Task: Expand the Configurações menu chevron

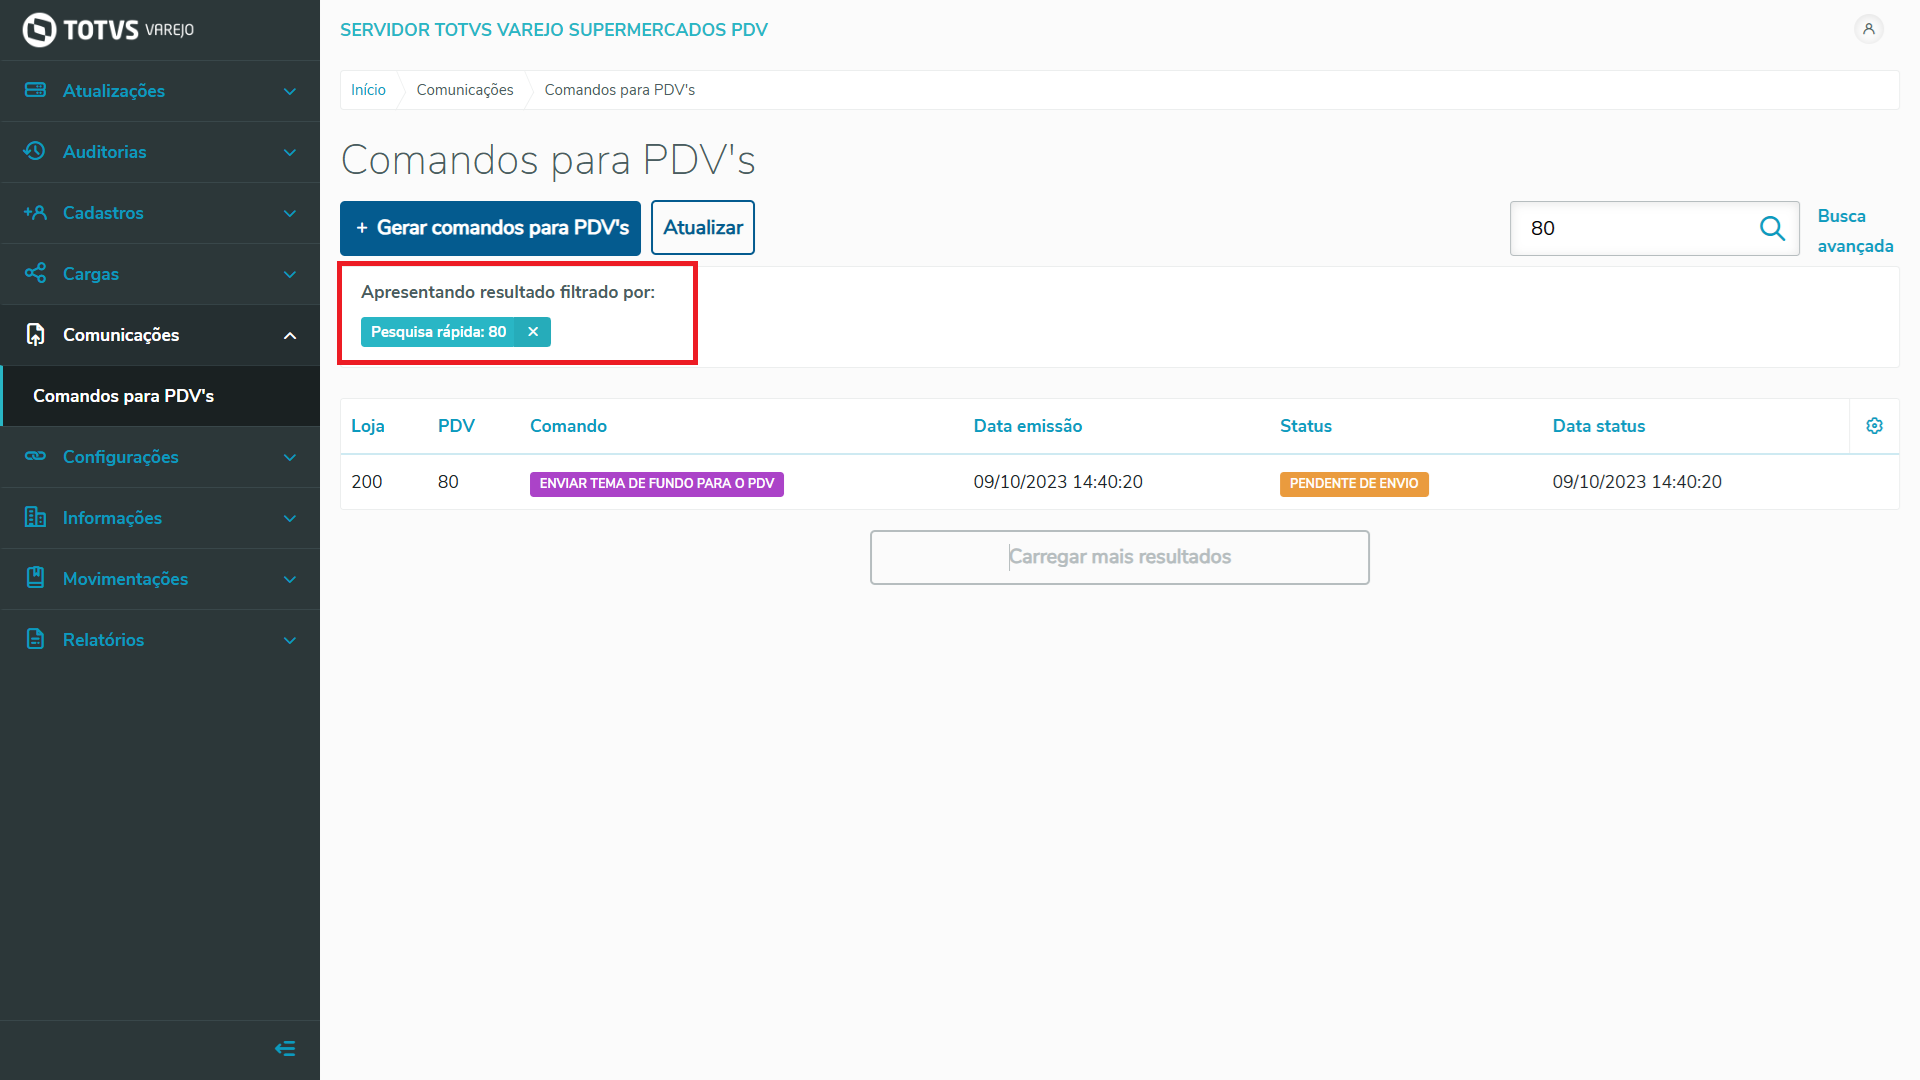Action: [x=290, y=457]
